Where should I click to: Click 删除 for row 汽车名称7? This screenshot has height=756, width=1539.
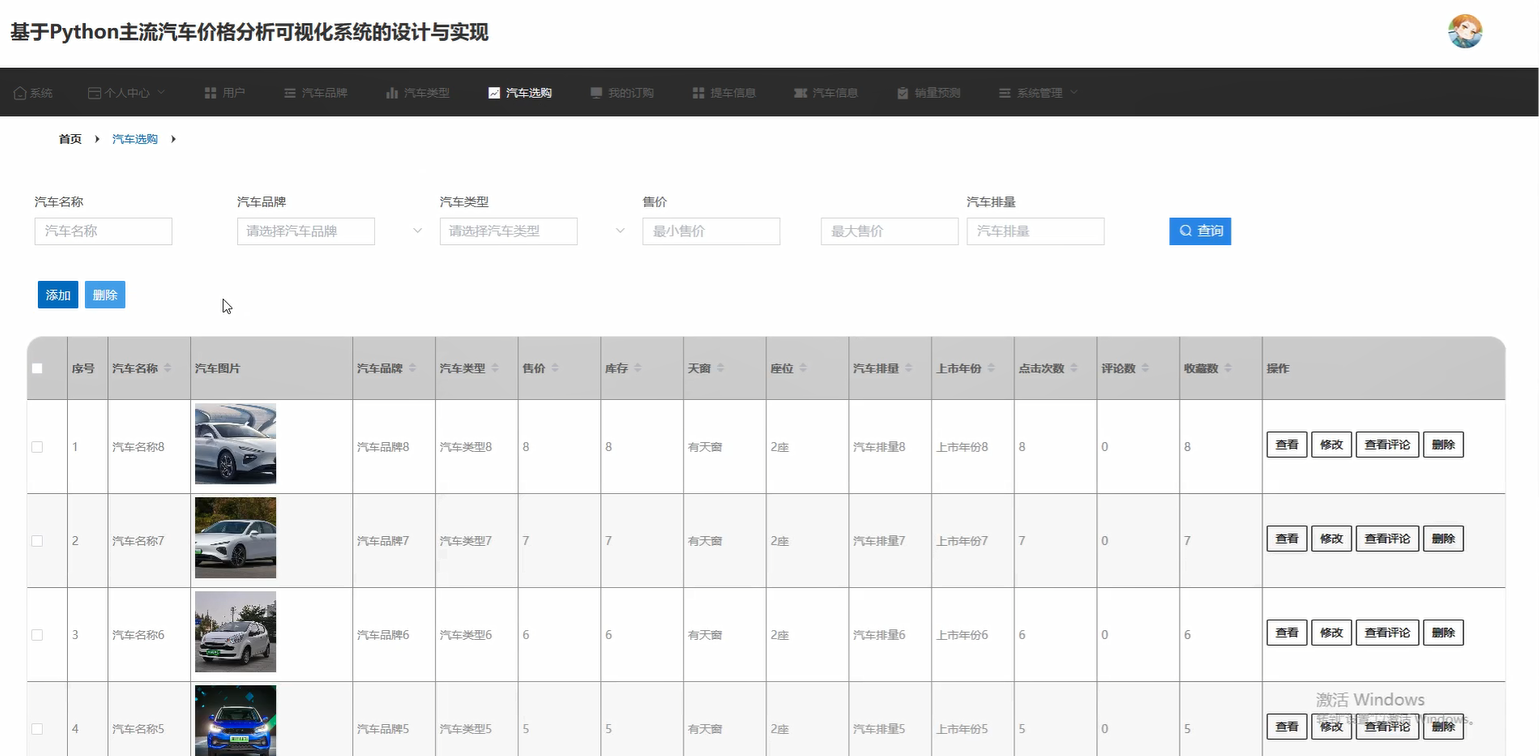pos(1443,539)
